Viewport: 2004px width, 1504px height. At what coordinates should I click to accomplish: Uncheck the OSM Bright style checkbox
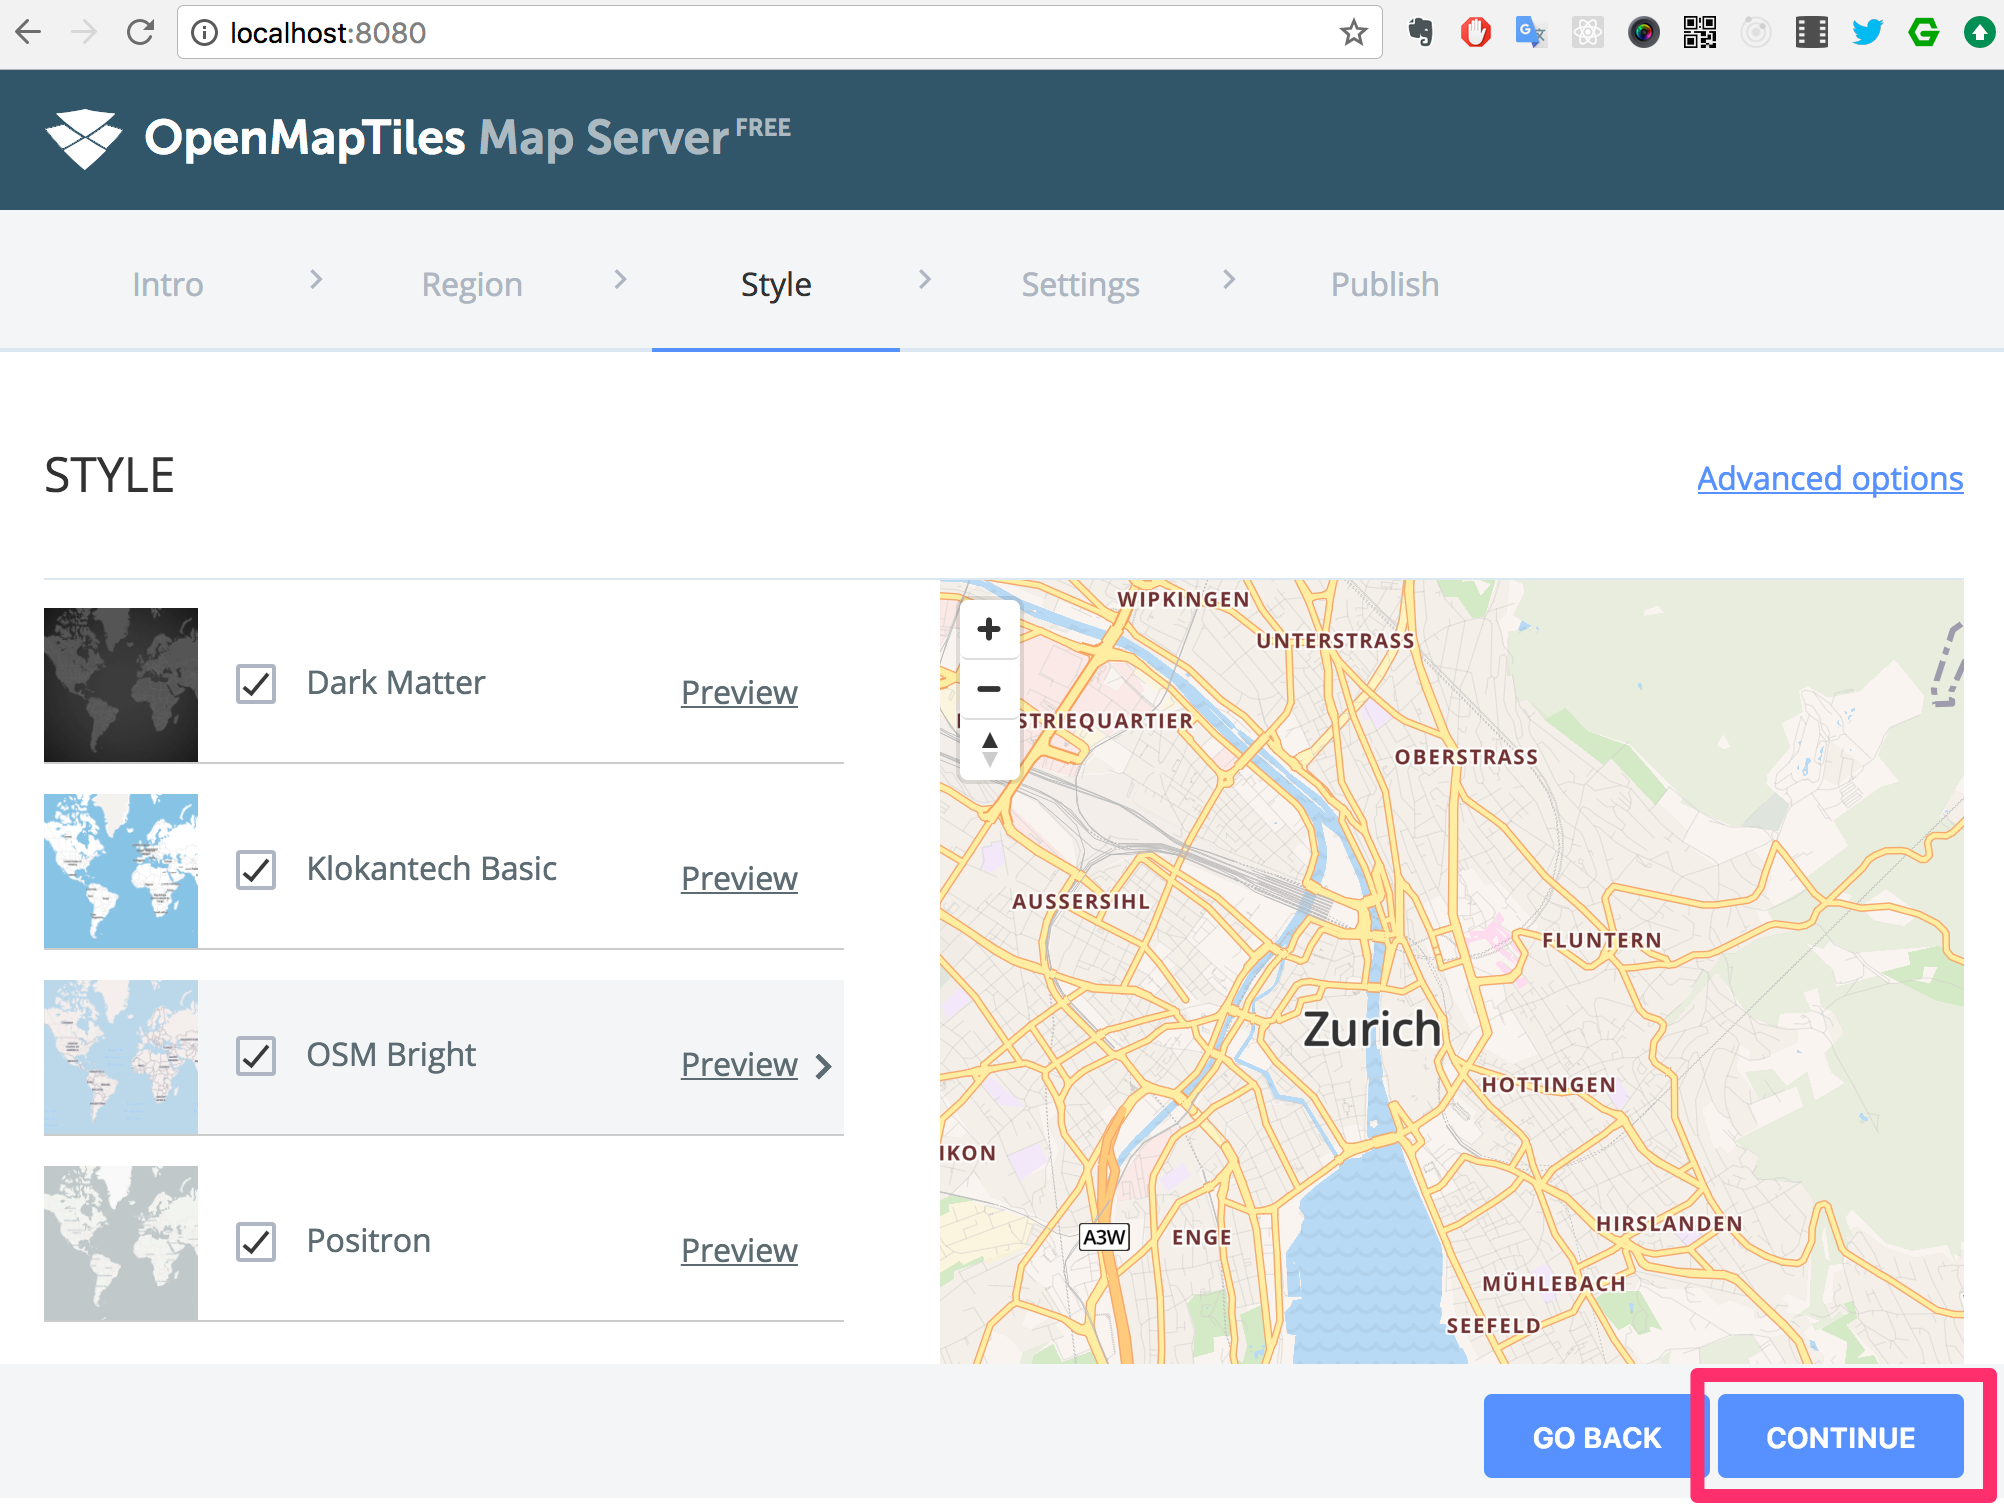click(256, 1056)
